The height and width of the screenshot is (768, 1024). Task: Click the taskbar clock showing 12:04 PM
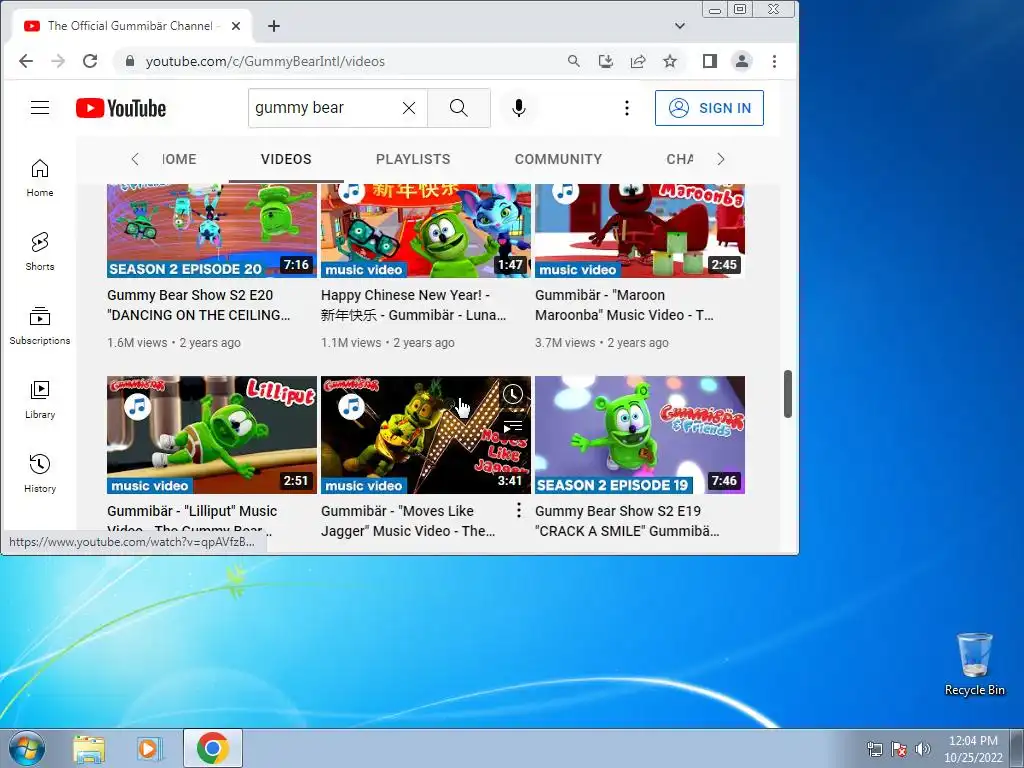973,748
